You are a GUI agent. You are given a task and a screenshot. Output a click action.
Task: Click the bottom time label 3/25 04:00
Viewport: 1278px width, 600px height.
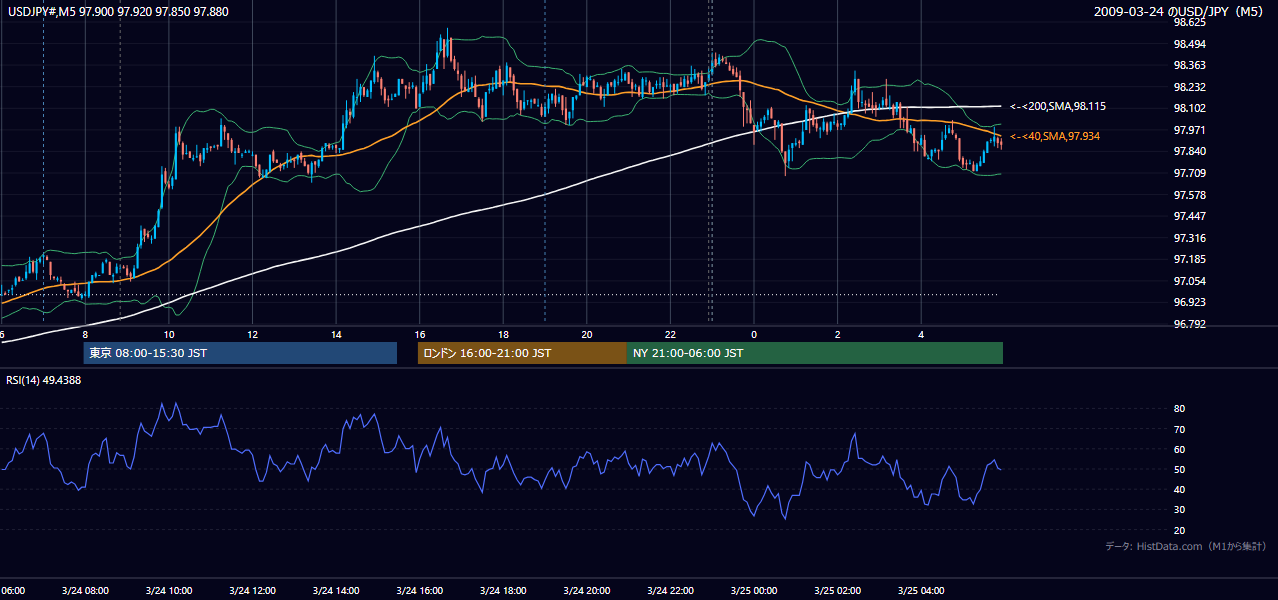[921, 591]
